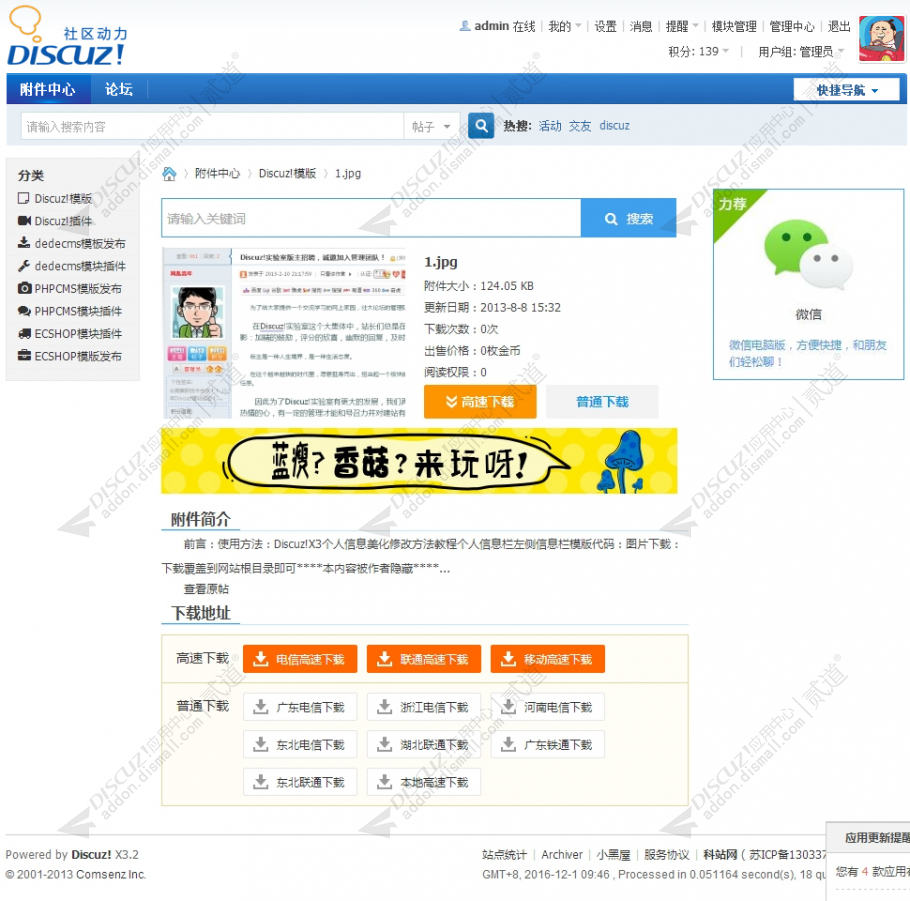
Task: Click the ECSHOP模块插件 truck icon
Action: click(x=24, y=333)
